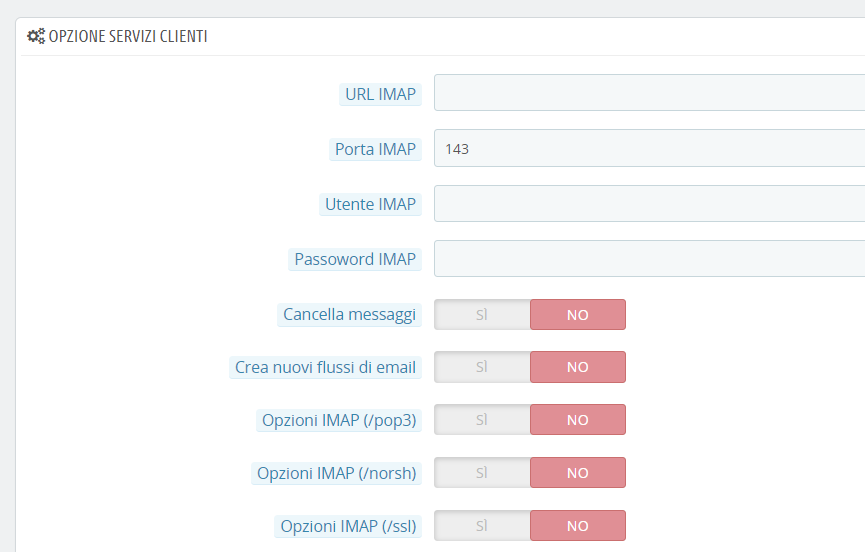Click the Utente IMAP text box

(649, 204)
